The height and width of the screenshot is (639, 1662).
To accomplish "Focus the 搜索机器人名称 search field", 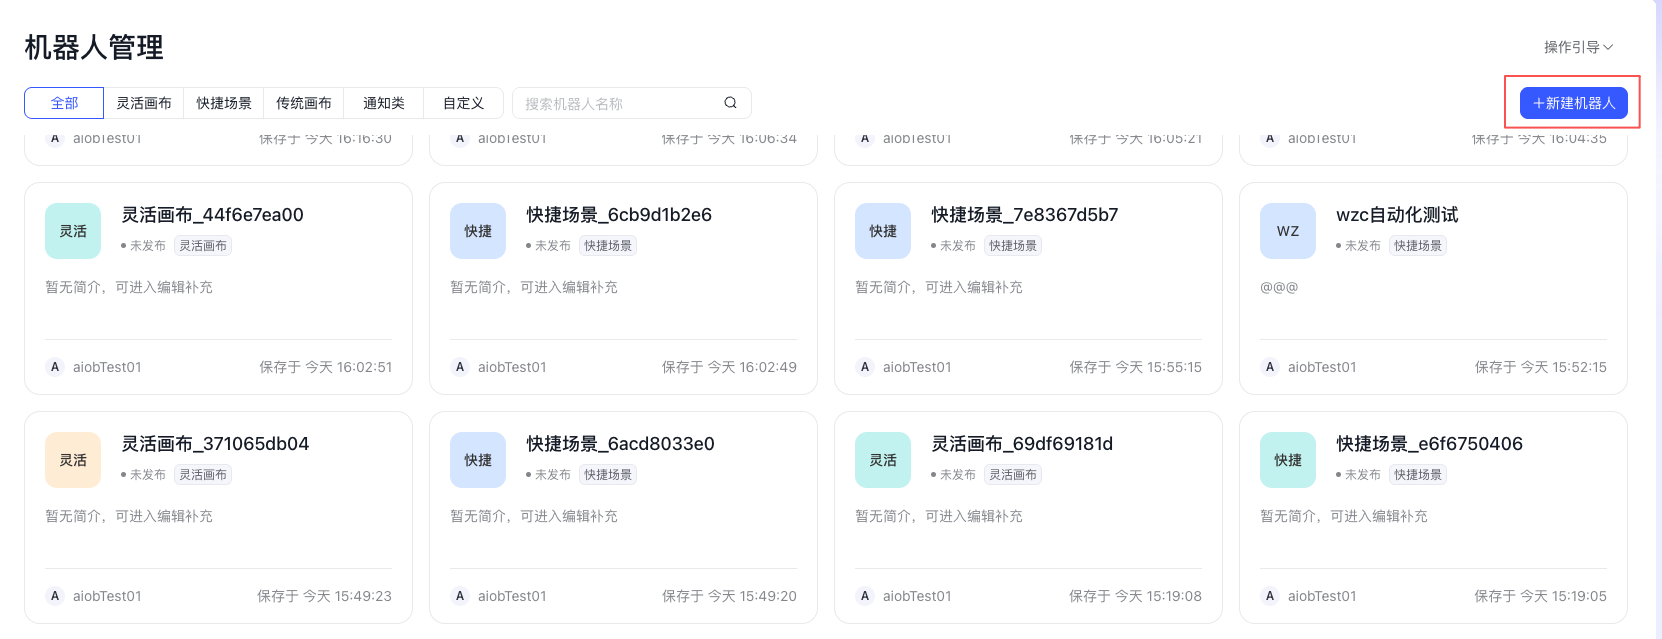I will click(620, 103).
